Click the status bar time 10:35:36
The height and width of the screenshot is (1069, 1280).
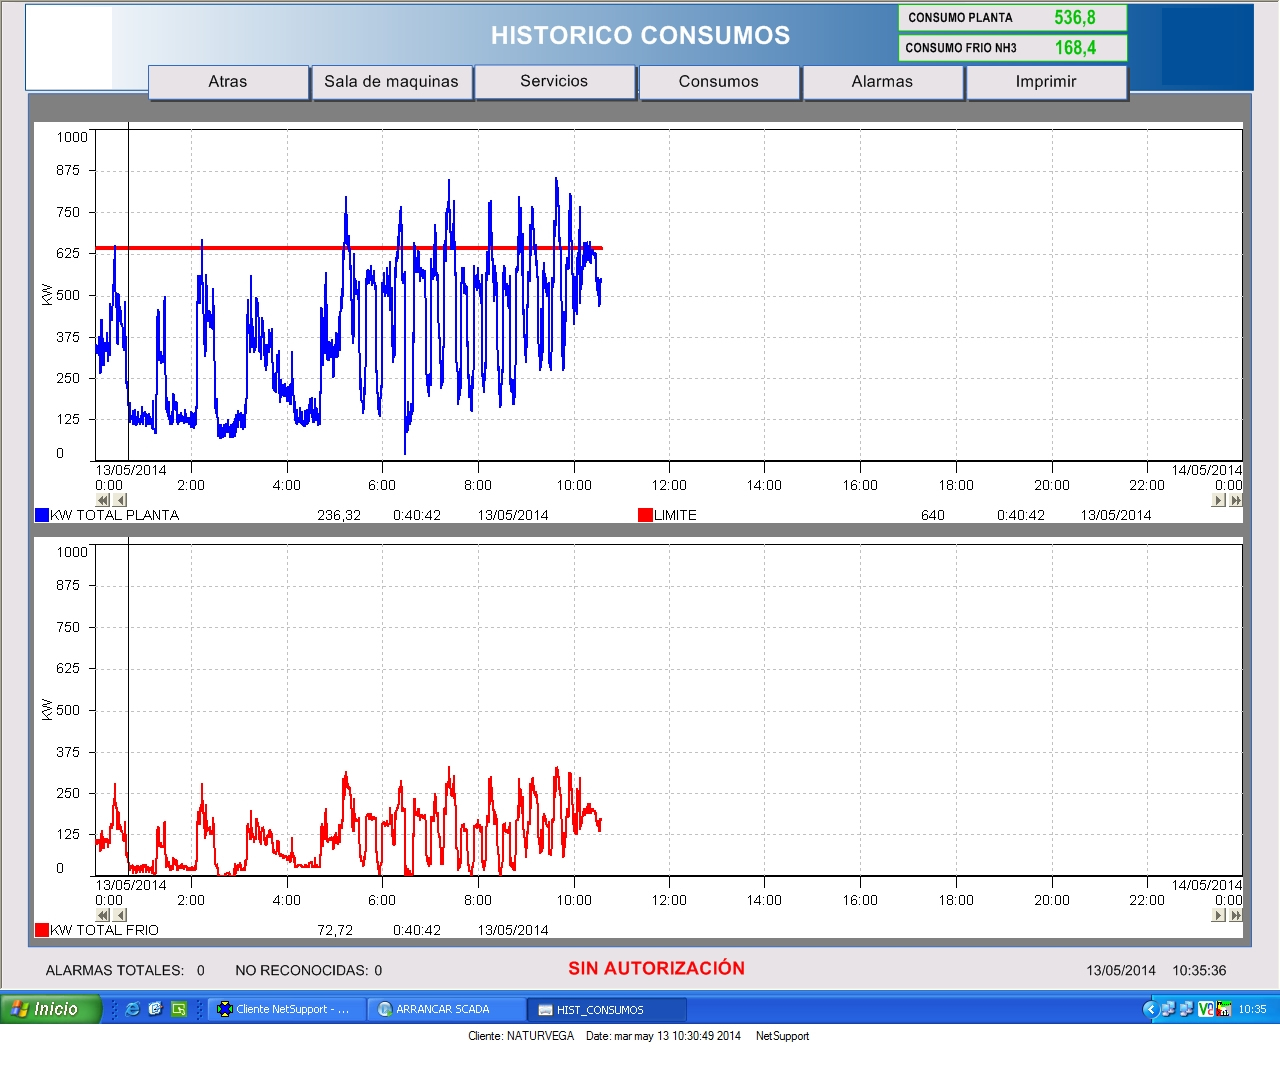pos(1199,970)
